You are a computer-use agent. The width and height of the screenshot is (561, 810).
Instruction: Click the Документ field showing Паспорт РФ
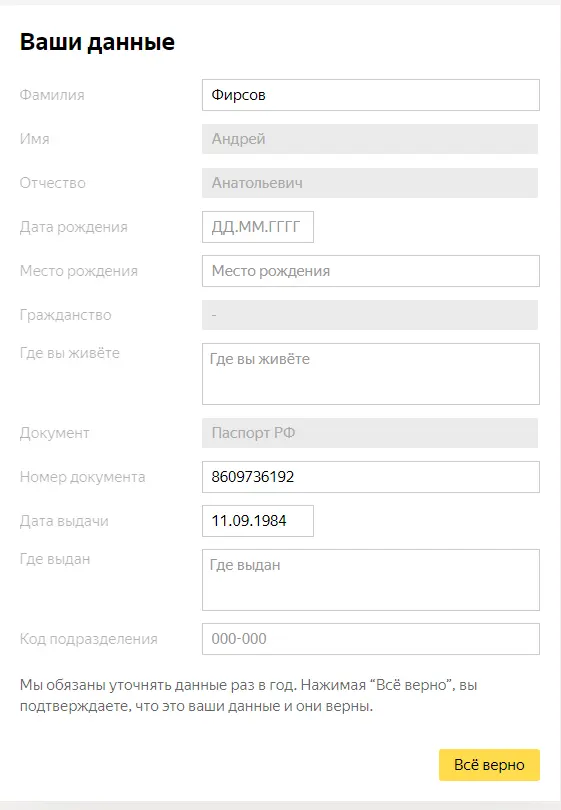click(370, 433)
